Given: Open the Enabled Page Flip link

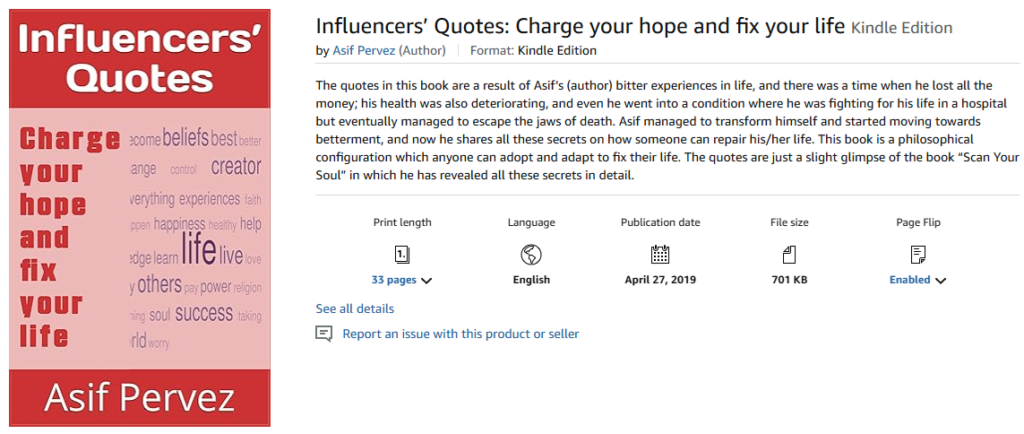Looking at the screenshot, I should pos(910,280).
